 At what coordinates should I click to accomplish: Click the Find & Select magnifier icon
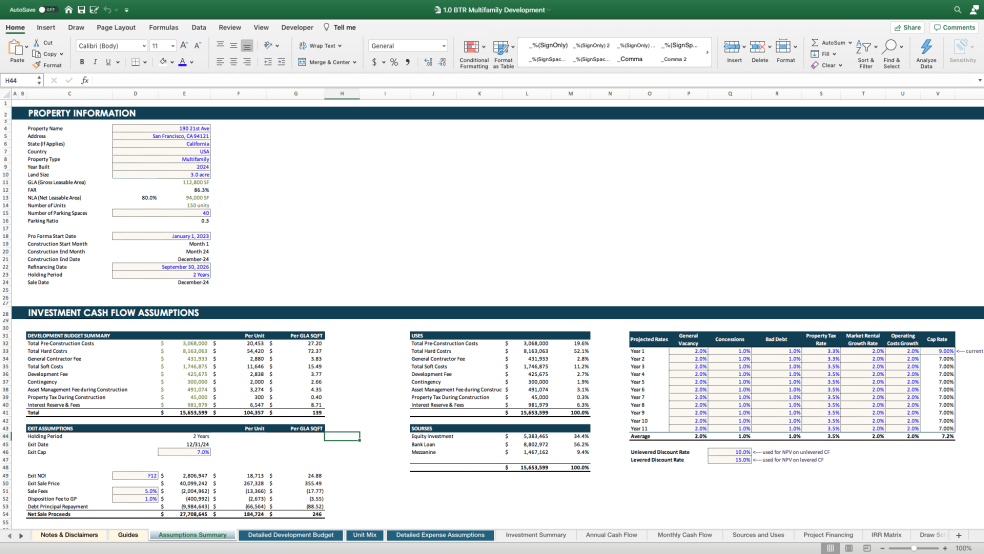(891, 48)
